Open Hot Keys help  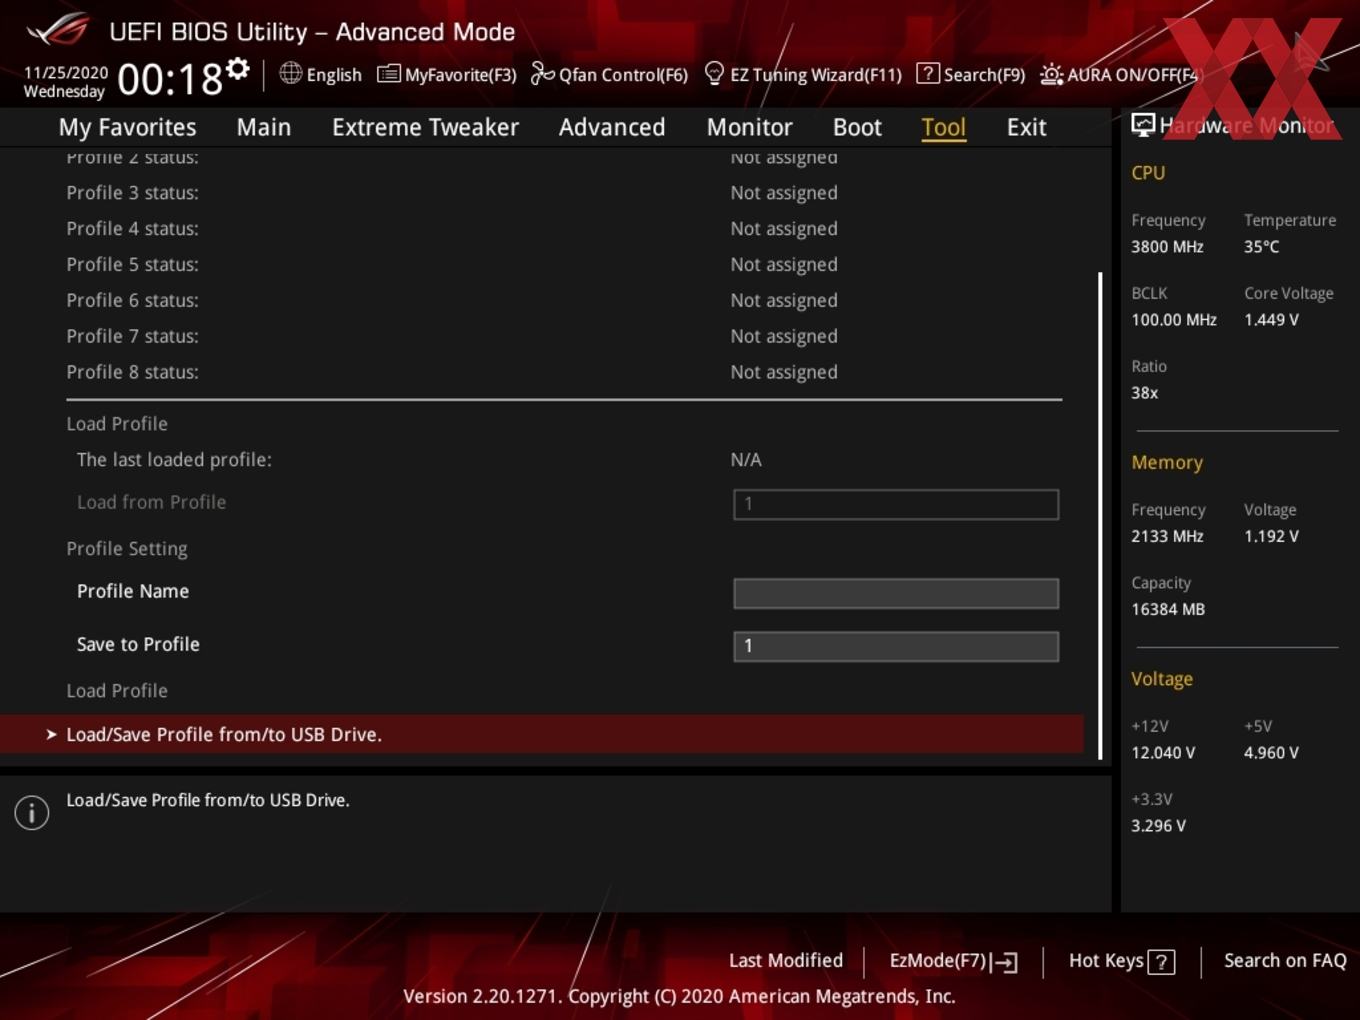point(1121,961)
